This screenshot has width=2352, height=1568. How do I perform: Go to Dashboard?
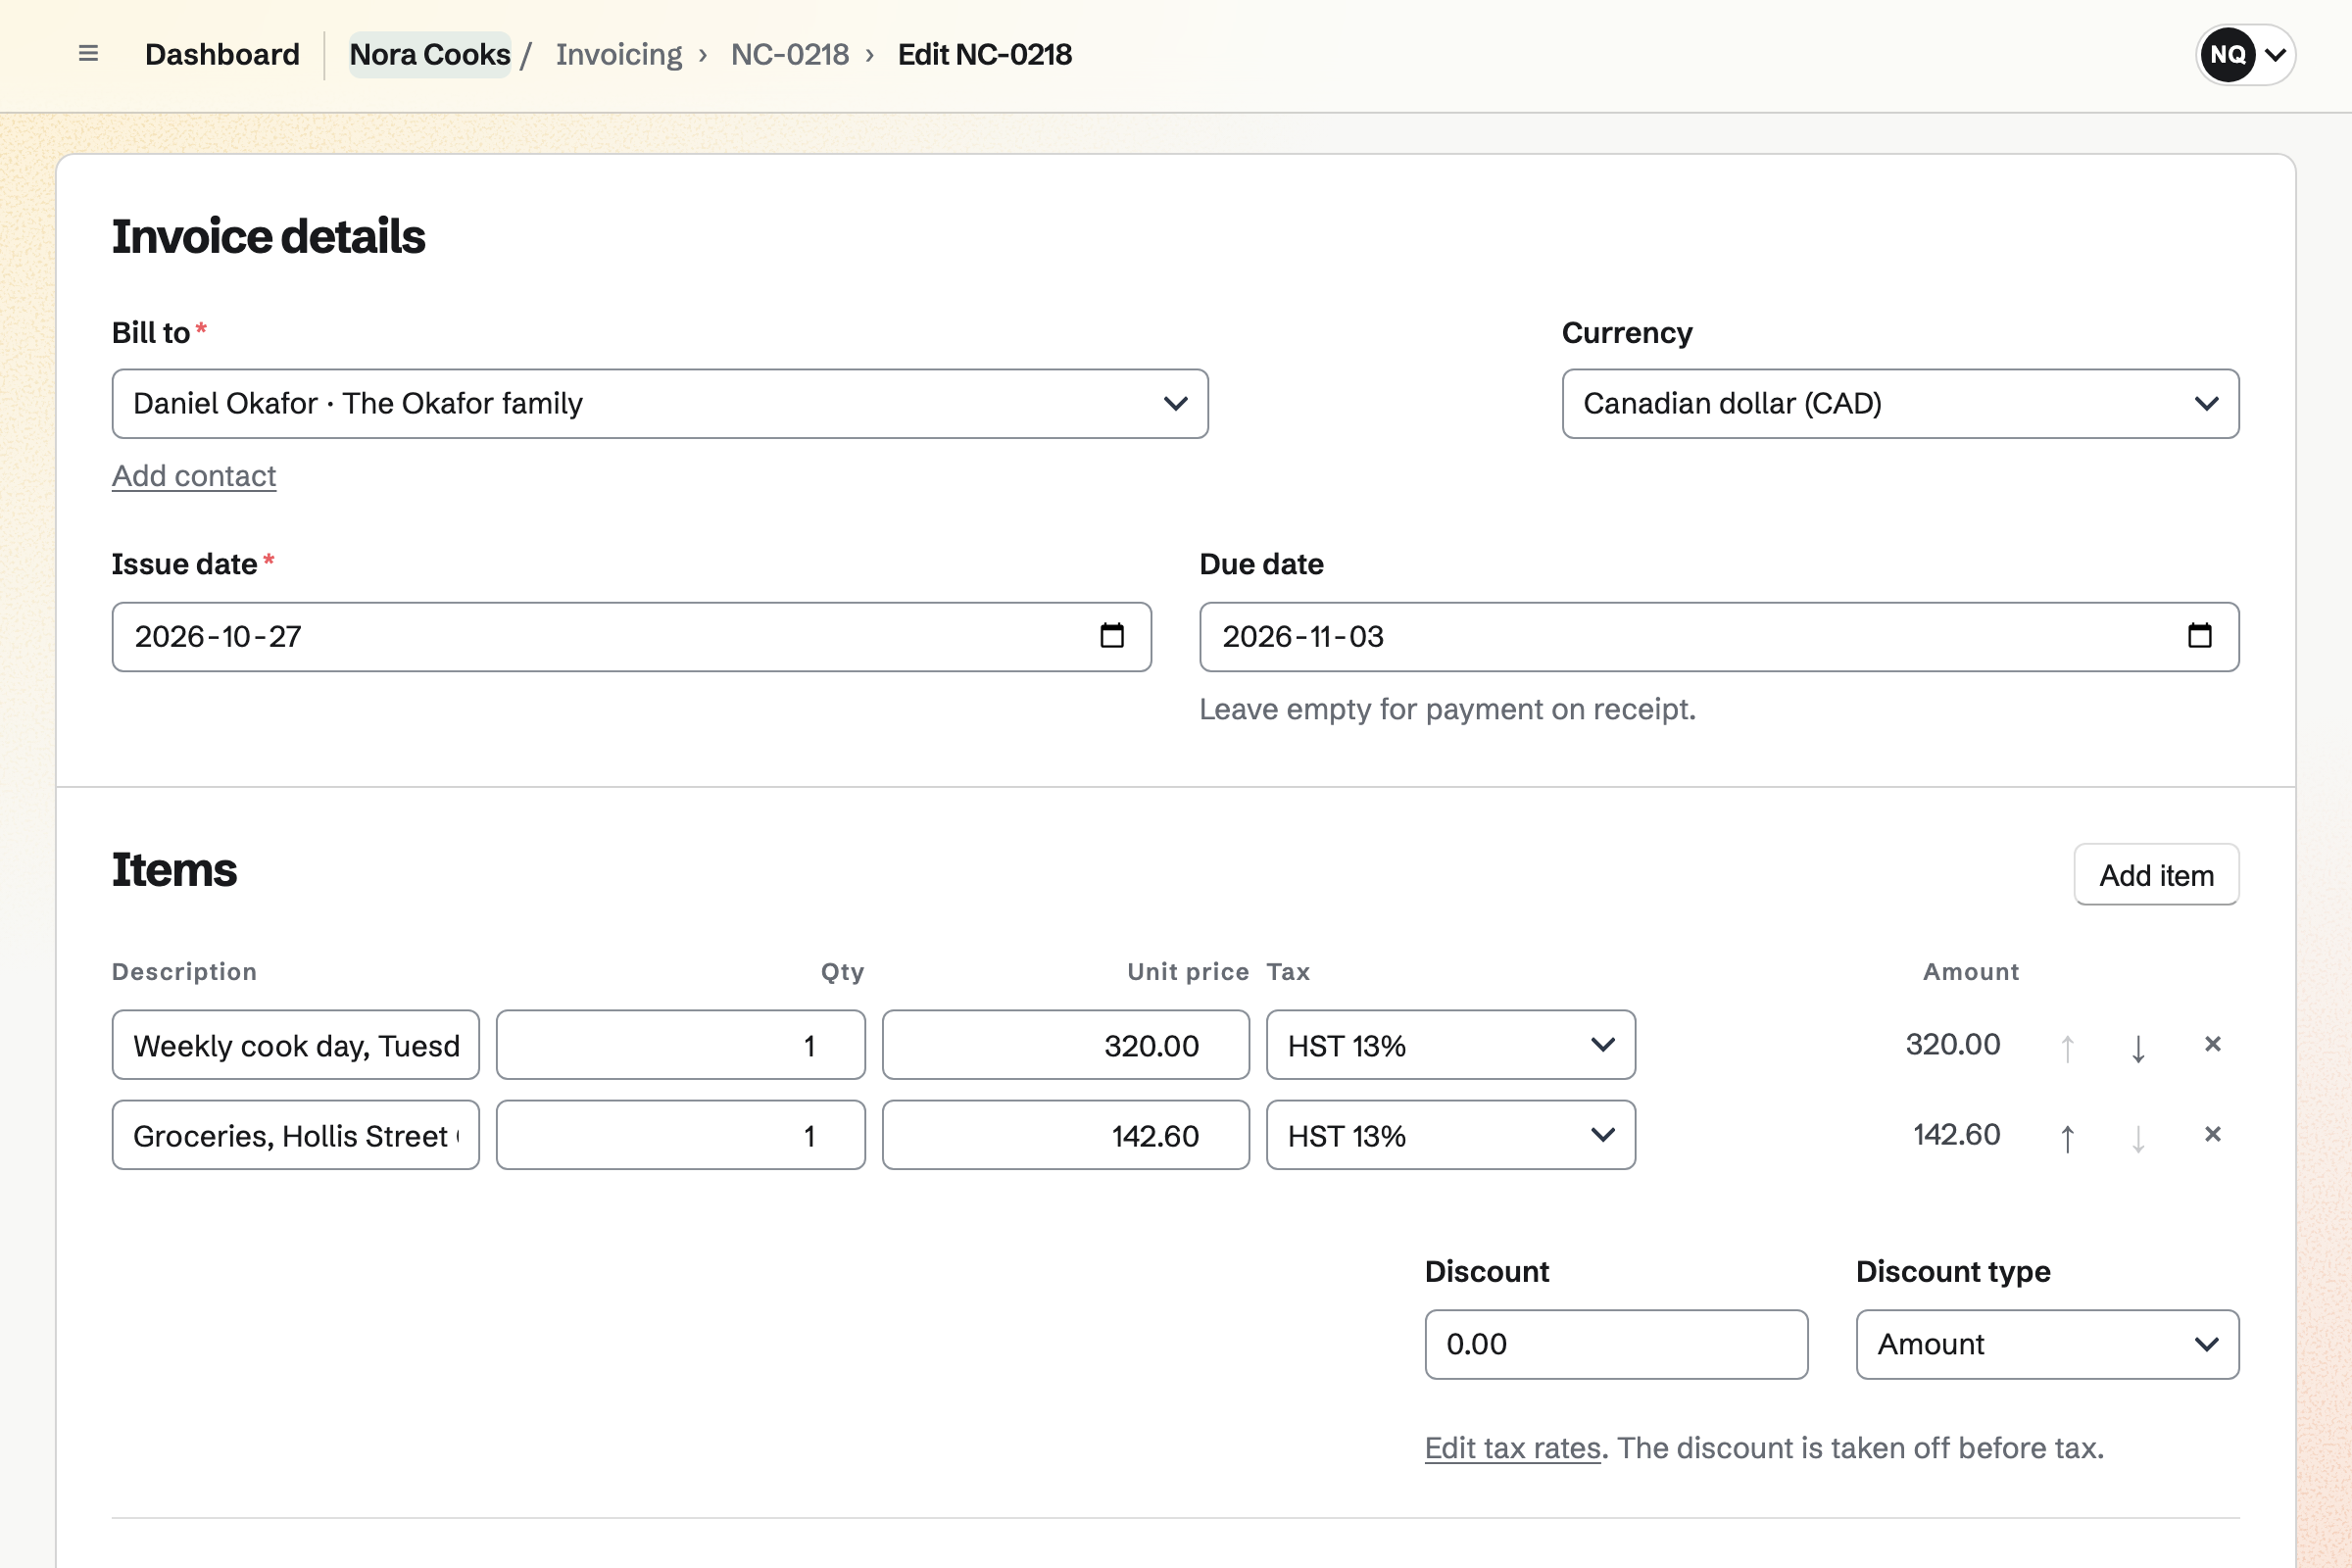coord(222,54)
